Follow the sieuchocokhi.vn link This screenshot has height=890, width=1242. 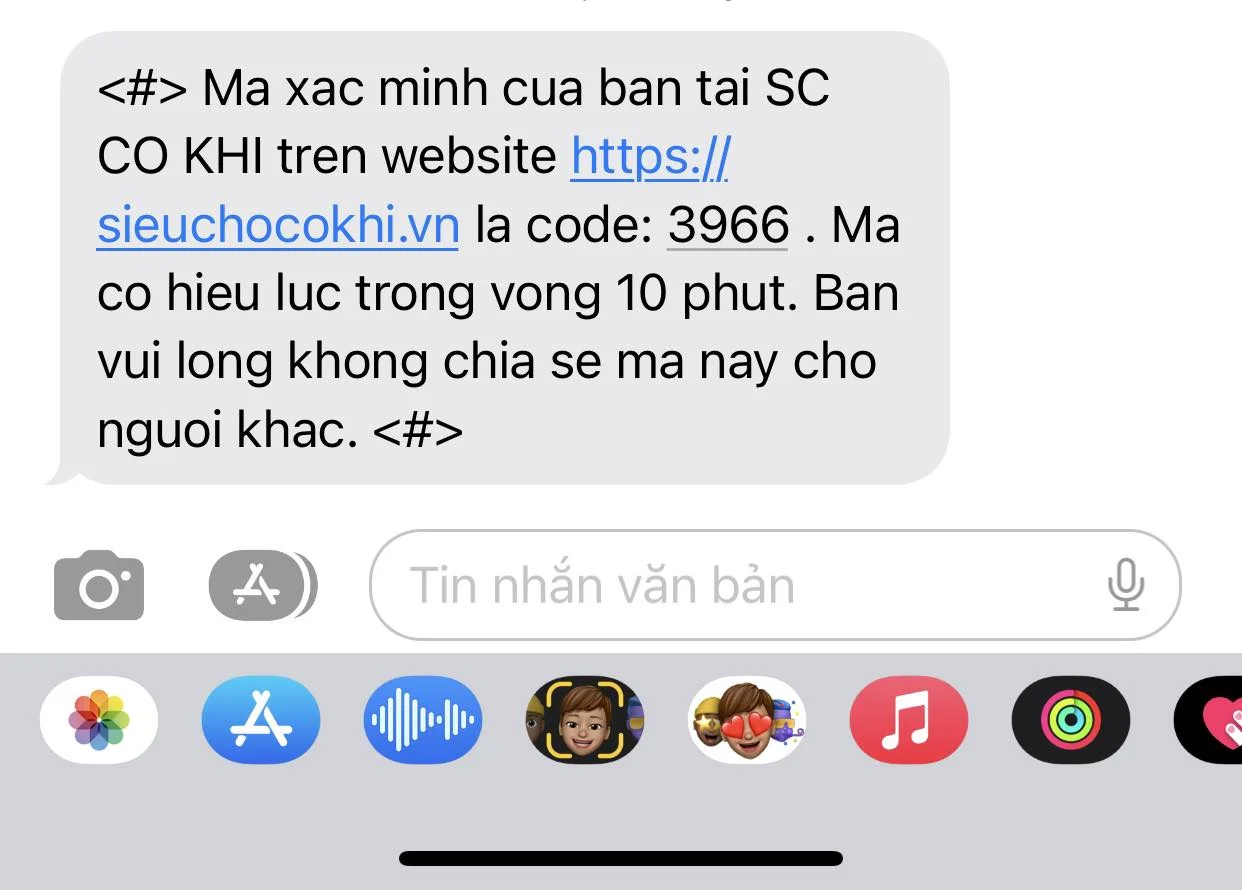pos(278,224)
